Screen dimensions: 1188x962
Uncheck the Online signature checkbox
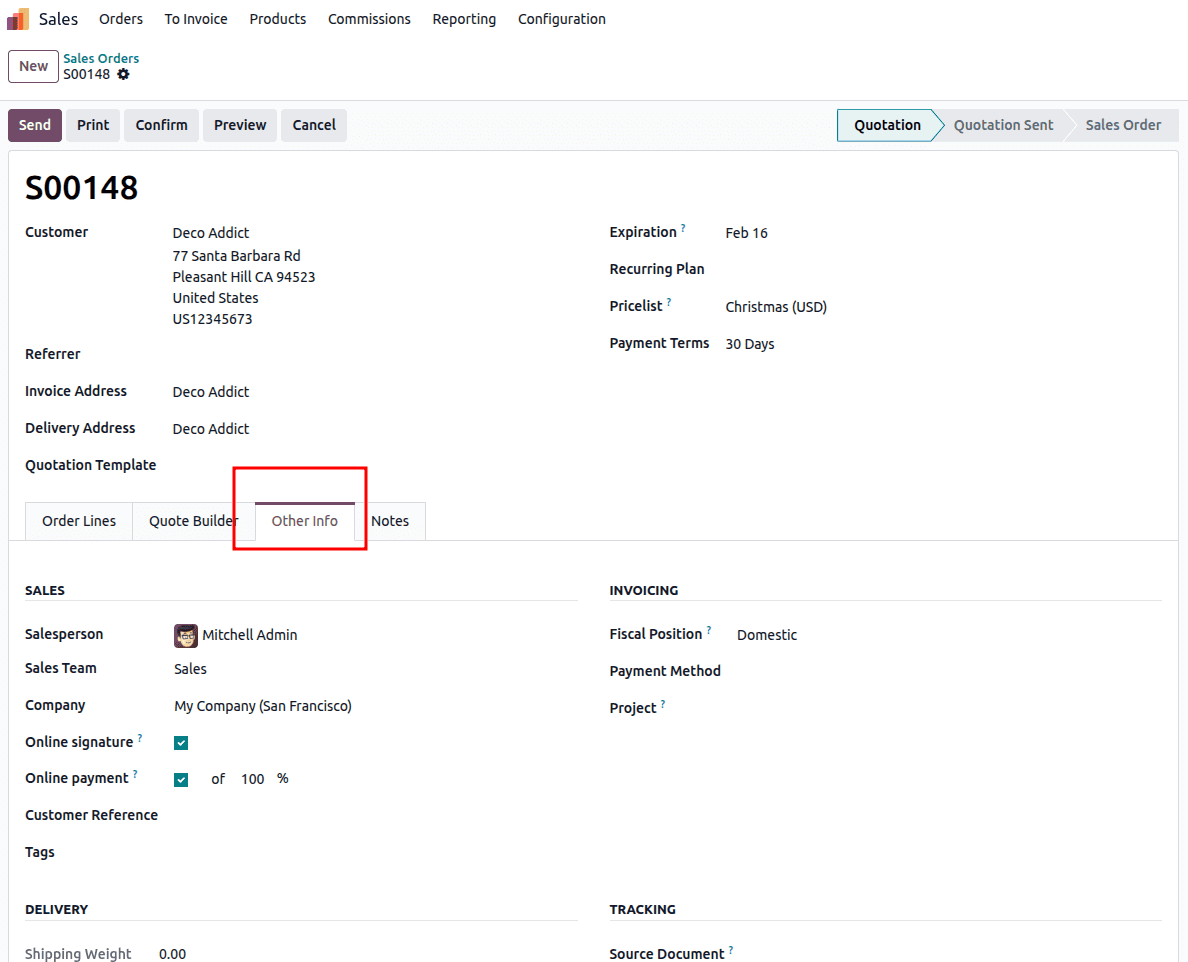tap(181, 742)
